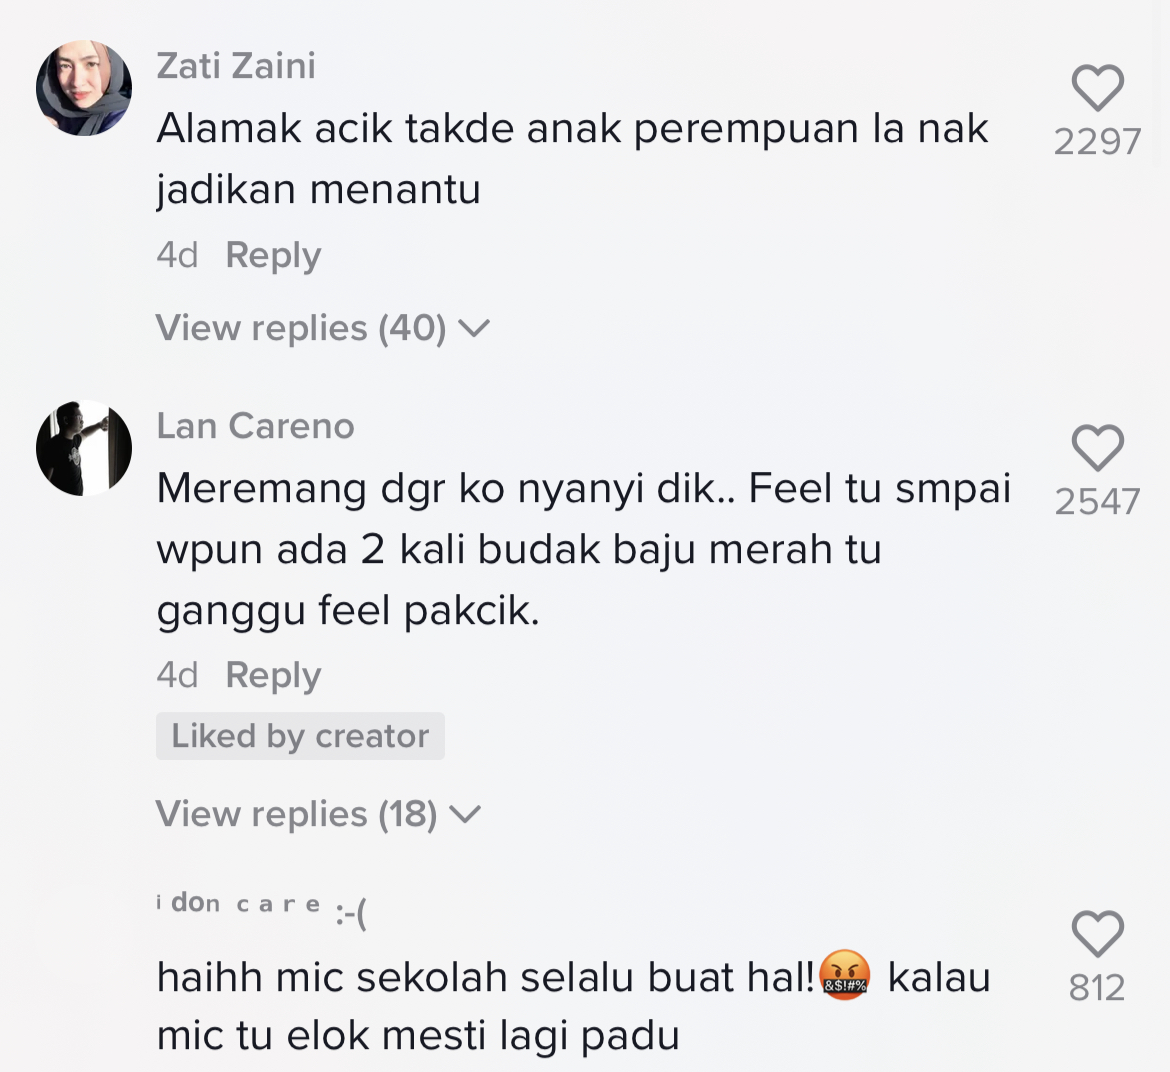Click the 'Liked by creator' badge
The width and height of the screenshot is (1170, 1072).
(300, 736)
